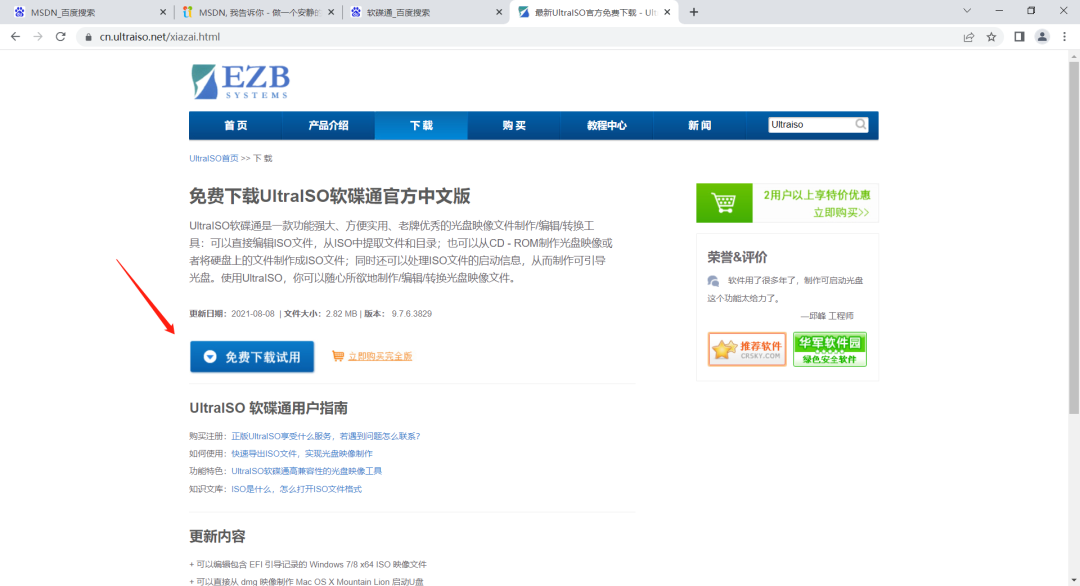Click the Huajun software green badge
Screen dimensions: 1080x586
(x=829, y=349)
